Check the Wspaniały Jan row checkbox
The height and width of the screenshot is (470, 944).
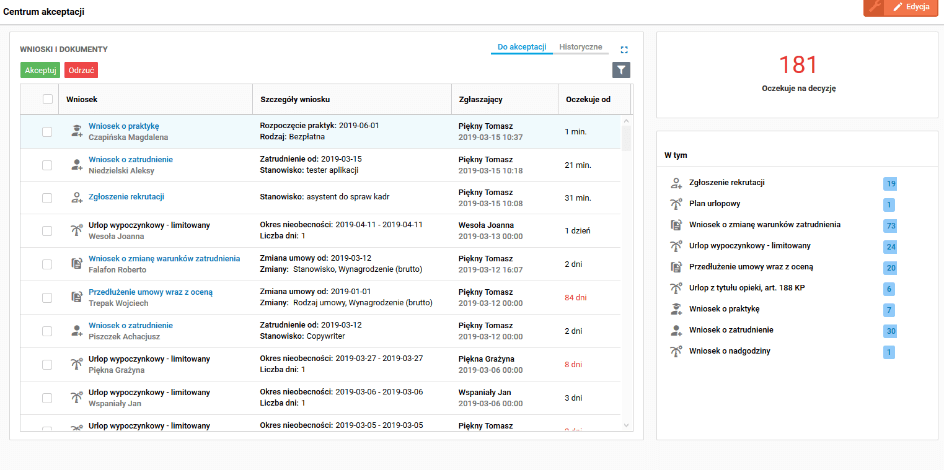click(x=47, y=398)
